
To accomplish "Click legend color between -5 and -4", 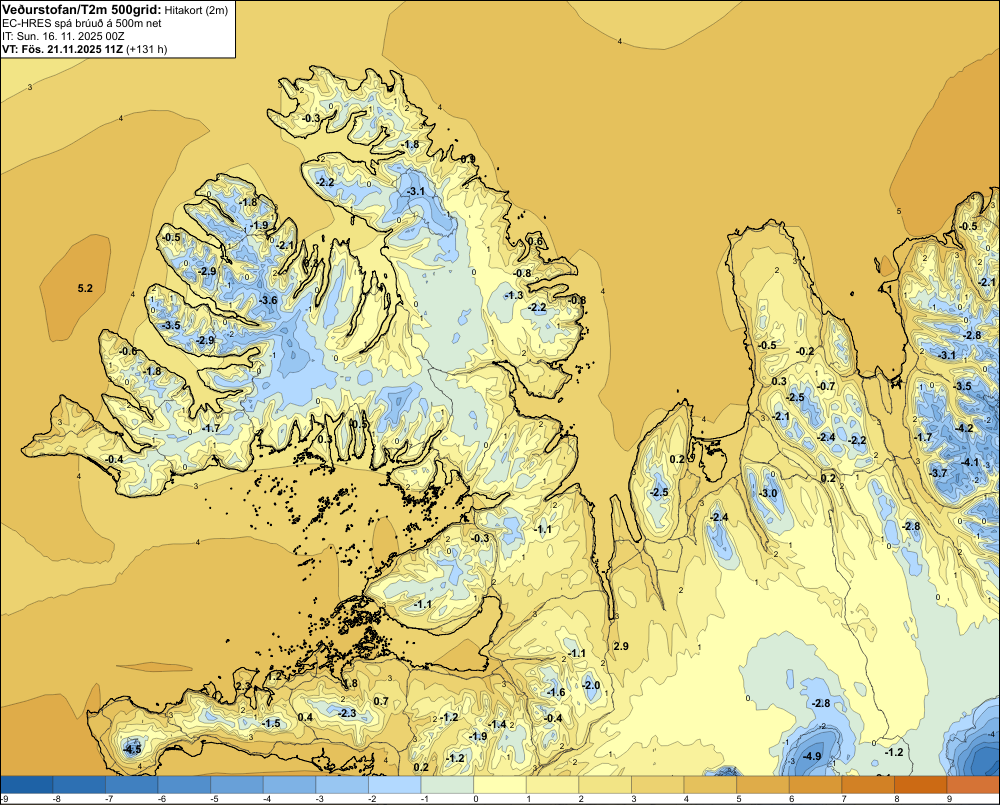I will 237,784.
